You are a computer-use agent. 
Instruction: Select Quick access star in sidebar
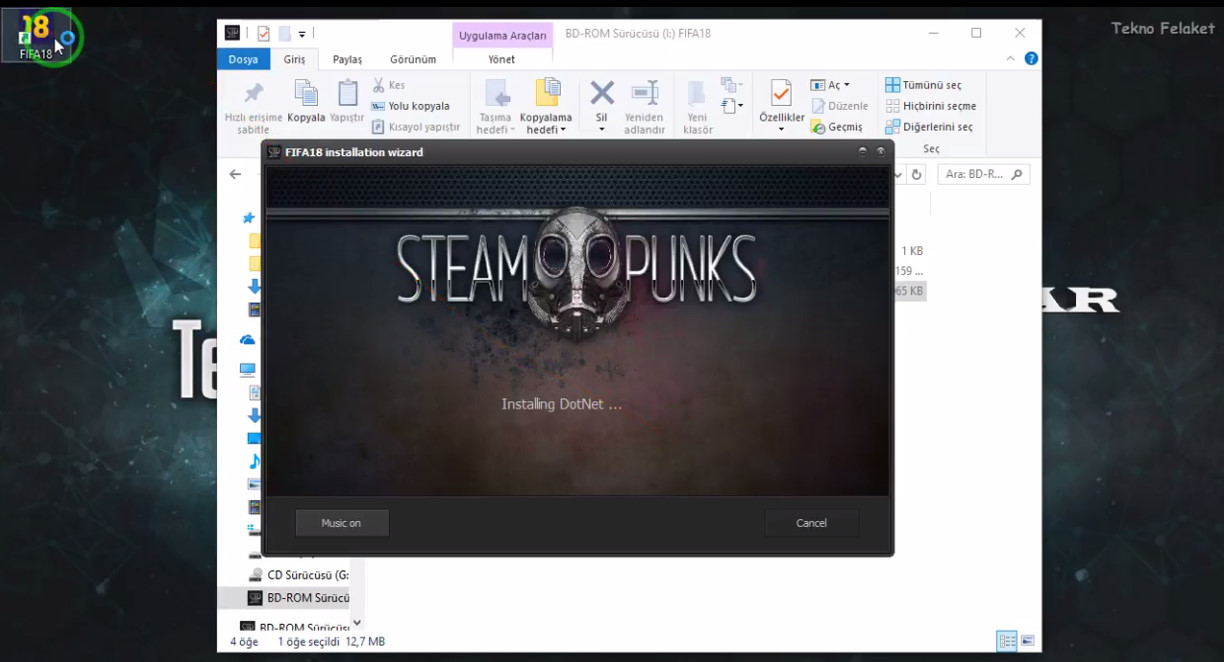[248, 217]
